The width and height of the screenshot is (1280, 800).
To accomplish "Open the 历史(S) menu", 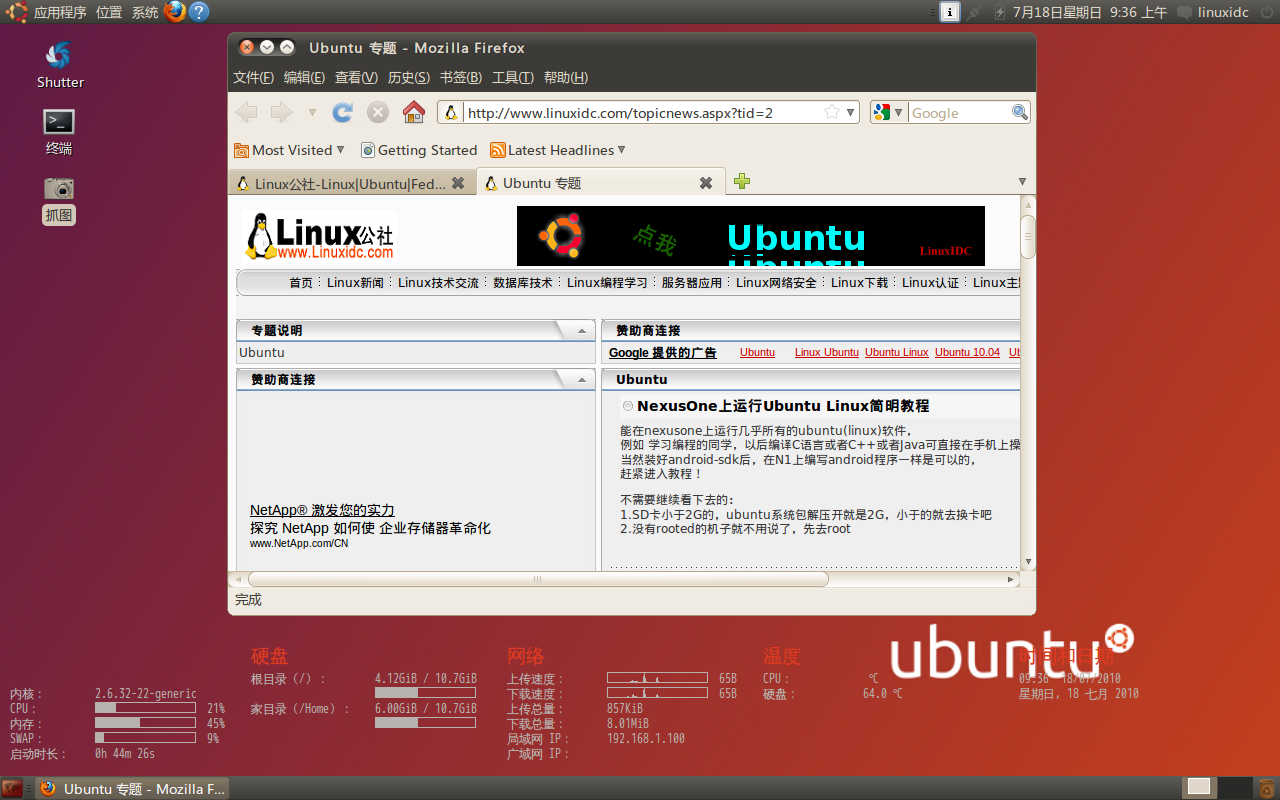I will tap(409, 77).
